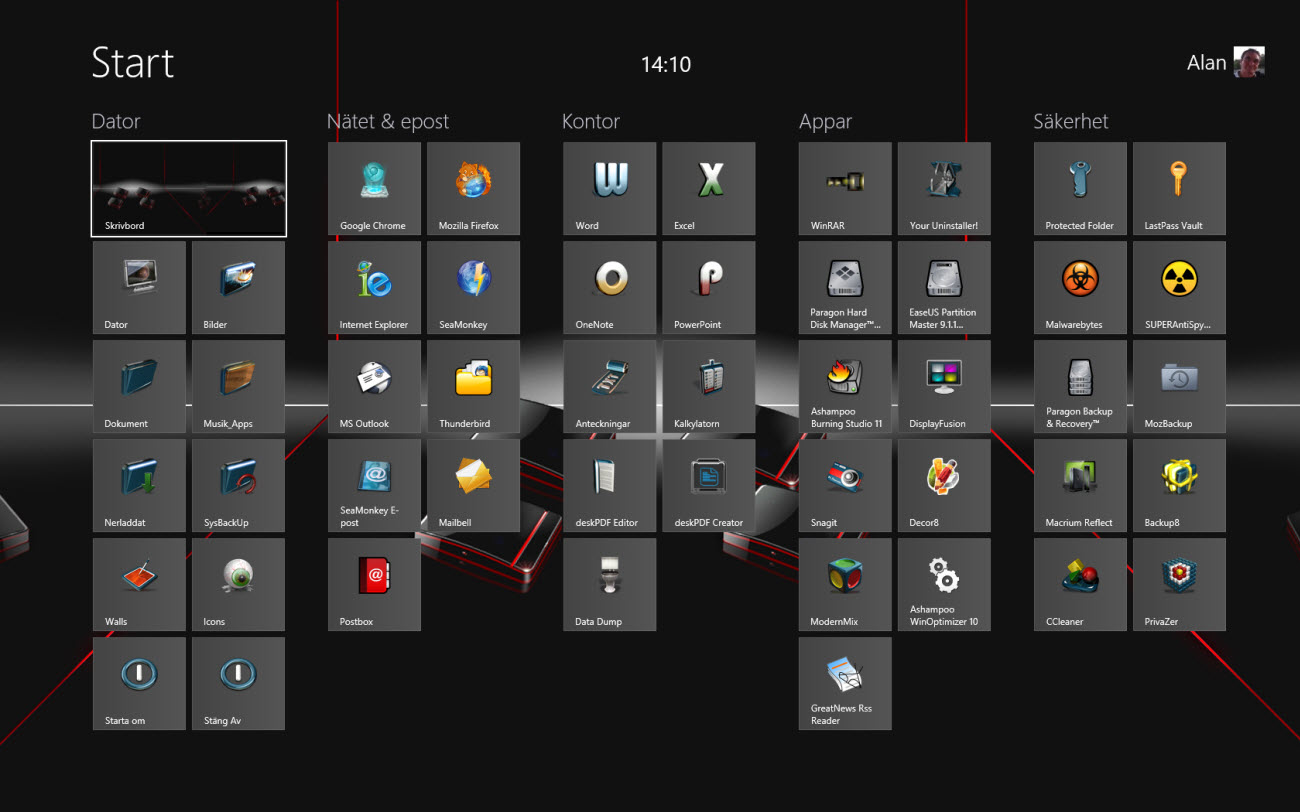Open GreatNews Rss Reader tile
1300x812 pixels.
[x=845, y=683]
